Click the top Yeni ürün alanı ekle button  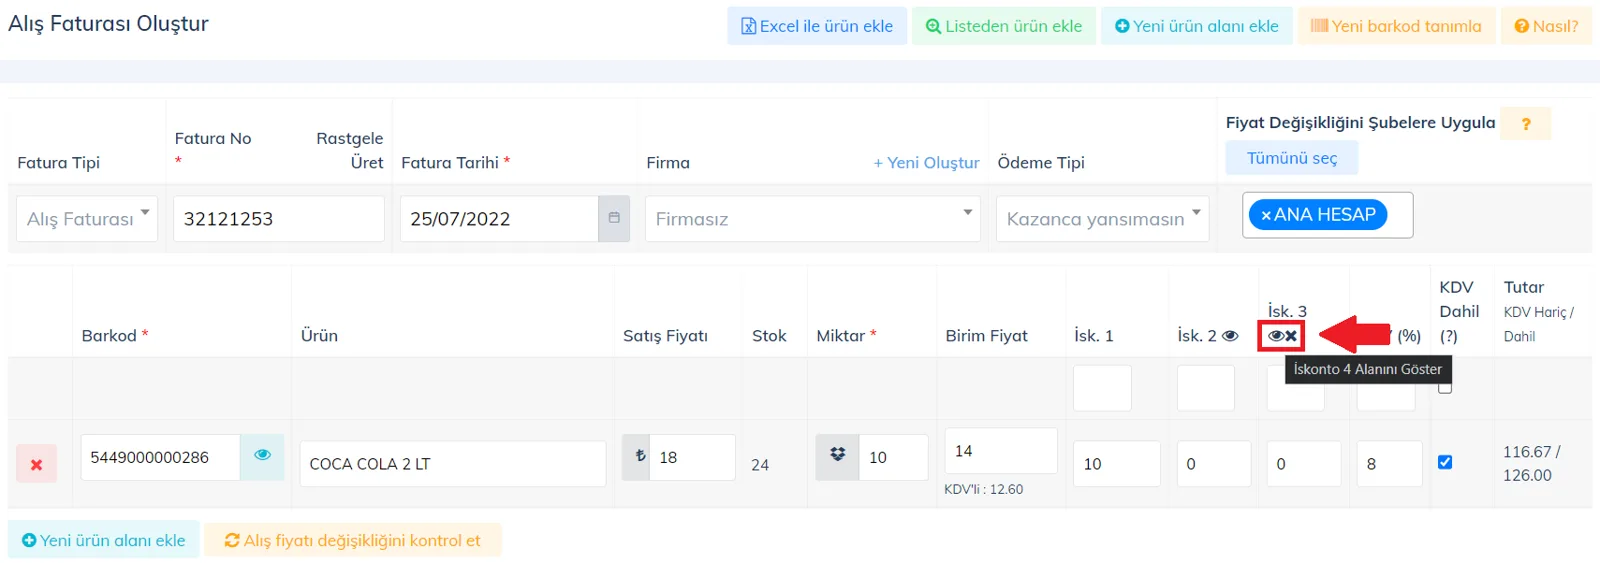click(1197, 26)
